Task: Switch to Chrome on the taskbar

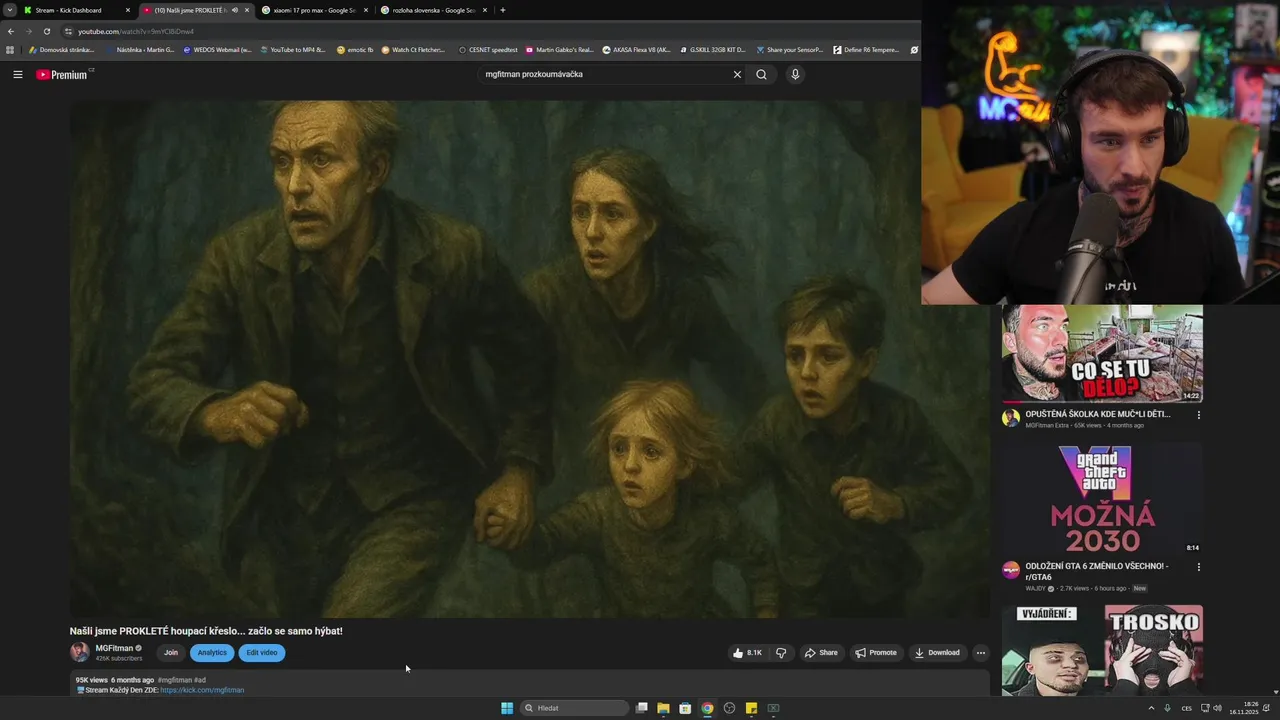Action: click(x=707, y=708)
